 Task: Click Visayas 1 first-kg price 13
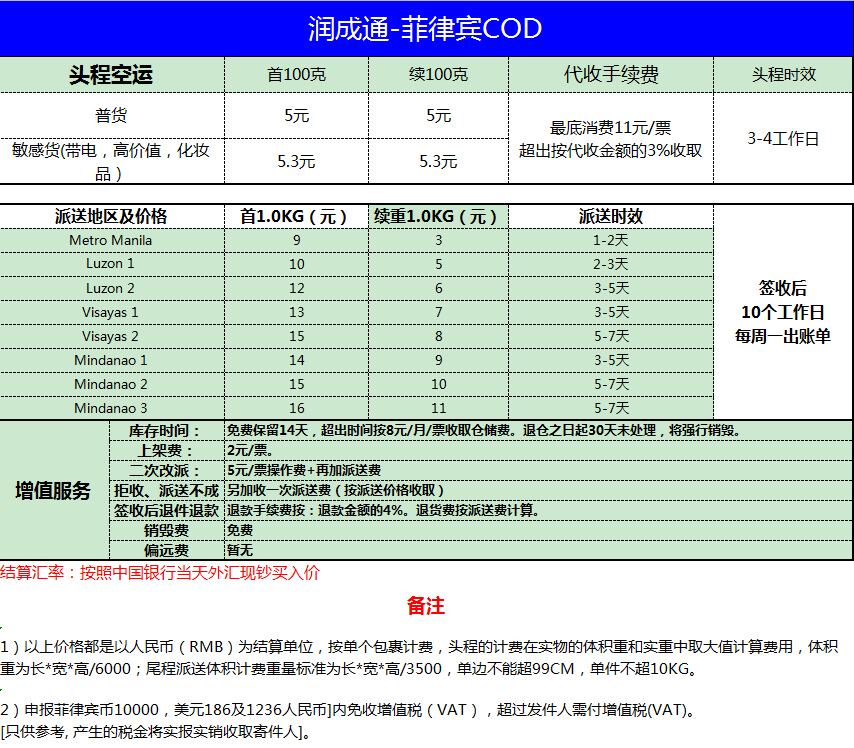point(296,312)
